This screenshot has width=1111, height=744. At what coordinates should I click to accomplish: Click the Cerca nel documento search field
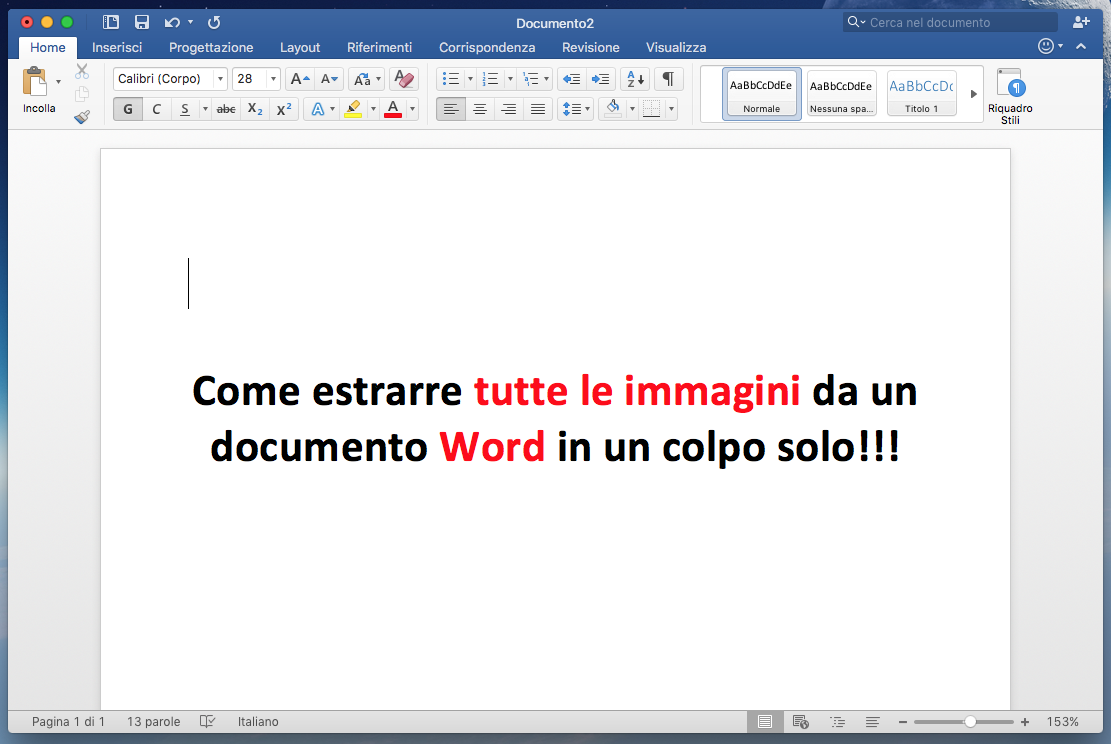coord(950,23)
